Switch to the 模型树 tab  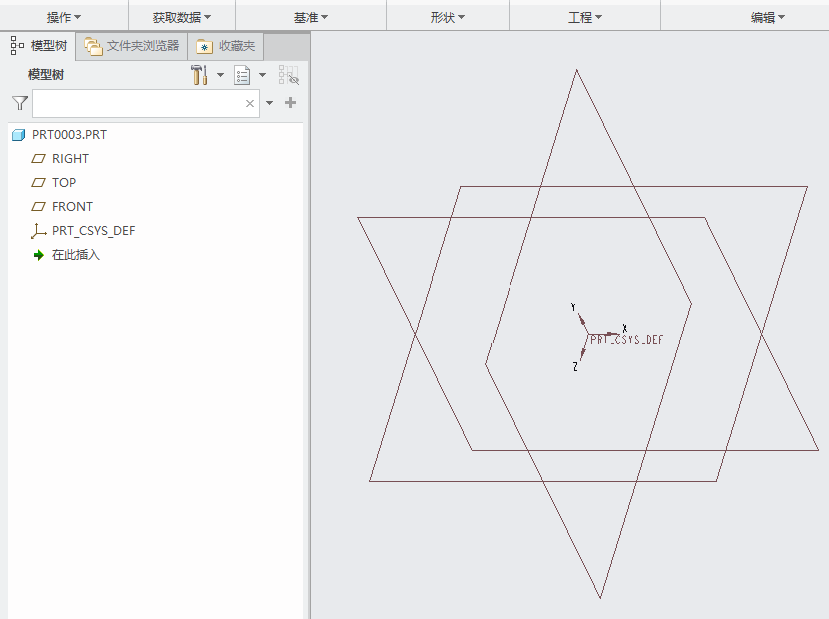coord(39,46)
